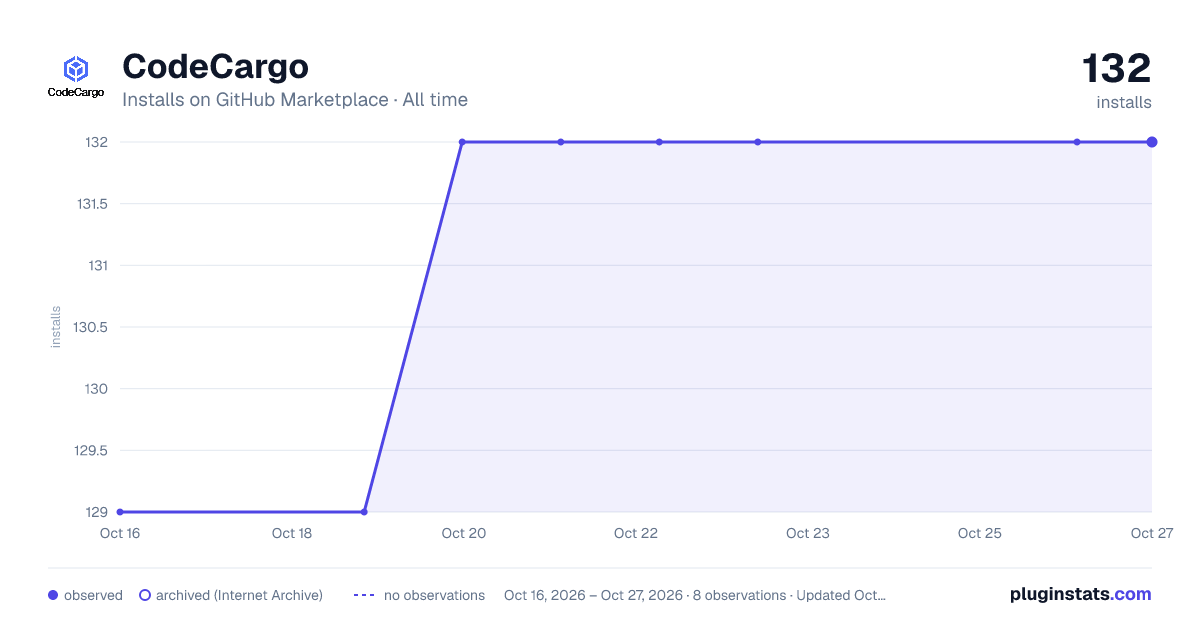Click the Oct 22 x-axis label

click(636, 533)
